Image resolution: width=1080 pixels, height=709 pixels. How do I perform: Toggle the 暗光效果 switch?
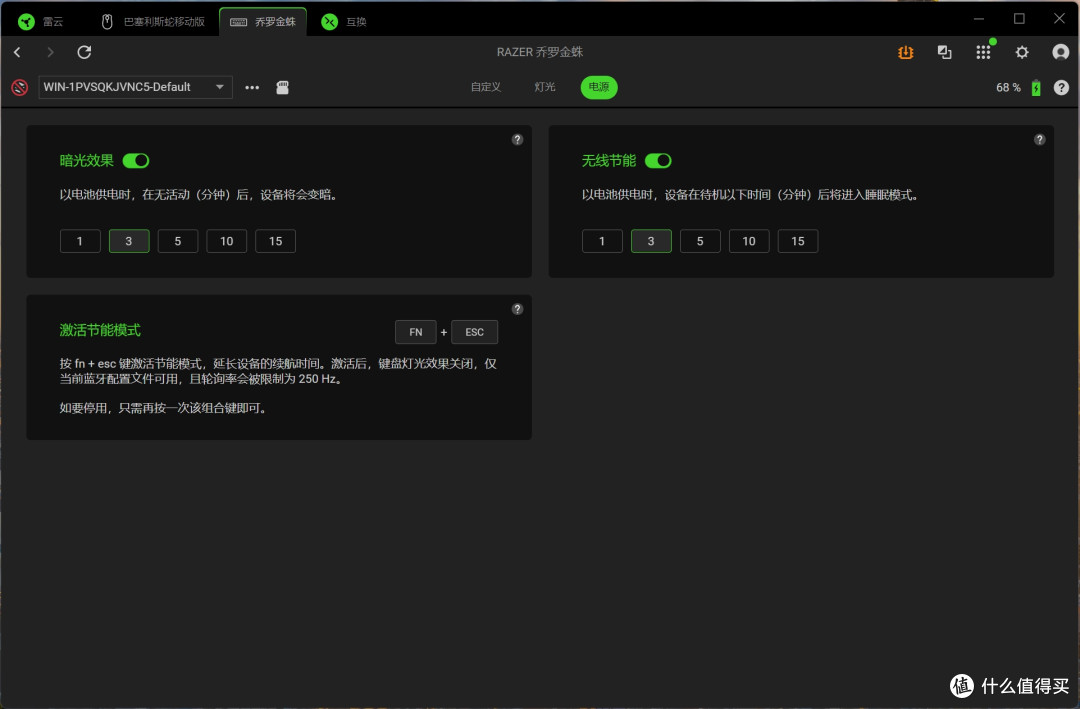(136, 161)
